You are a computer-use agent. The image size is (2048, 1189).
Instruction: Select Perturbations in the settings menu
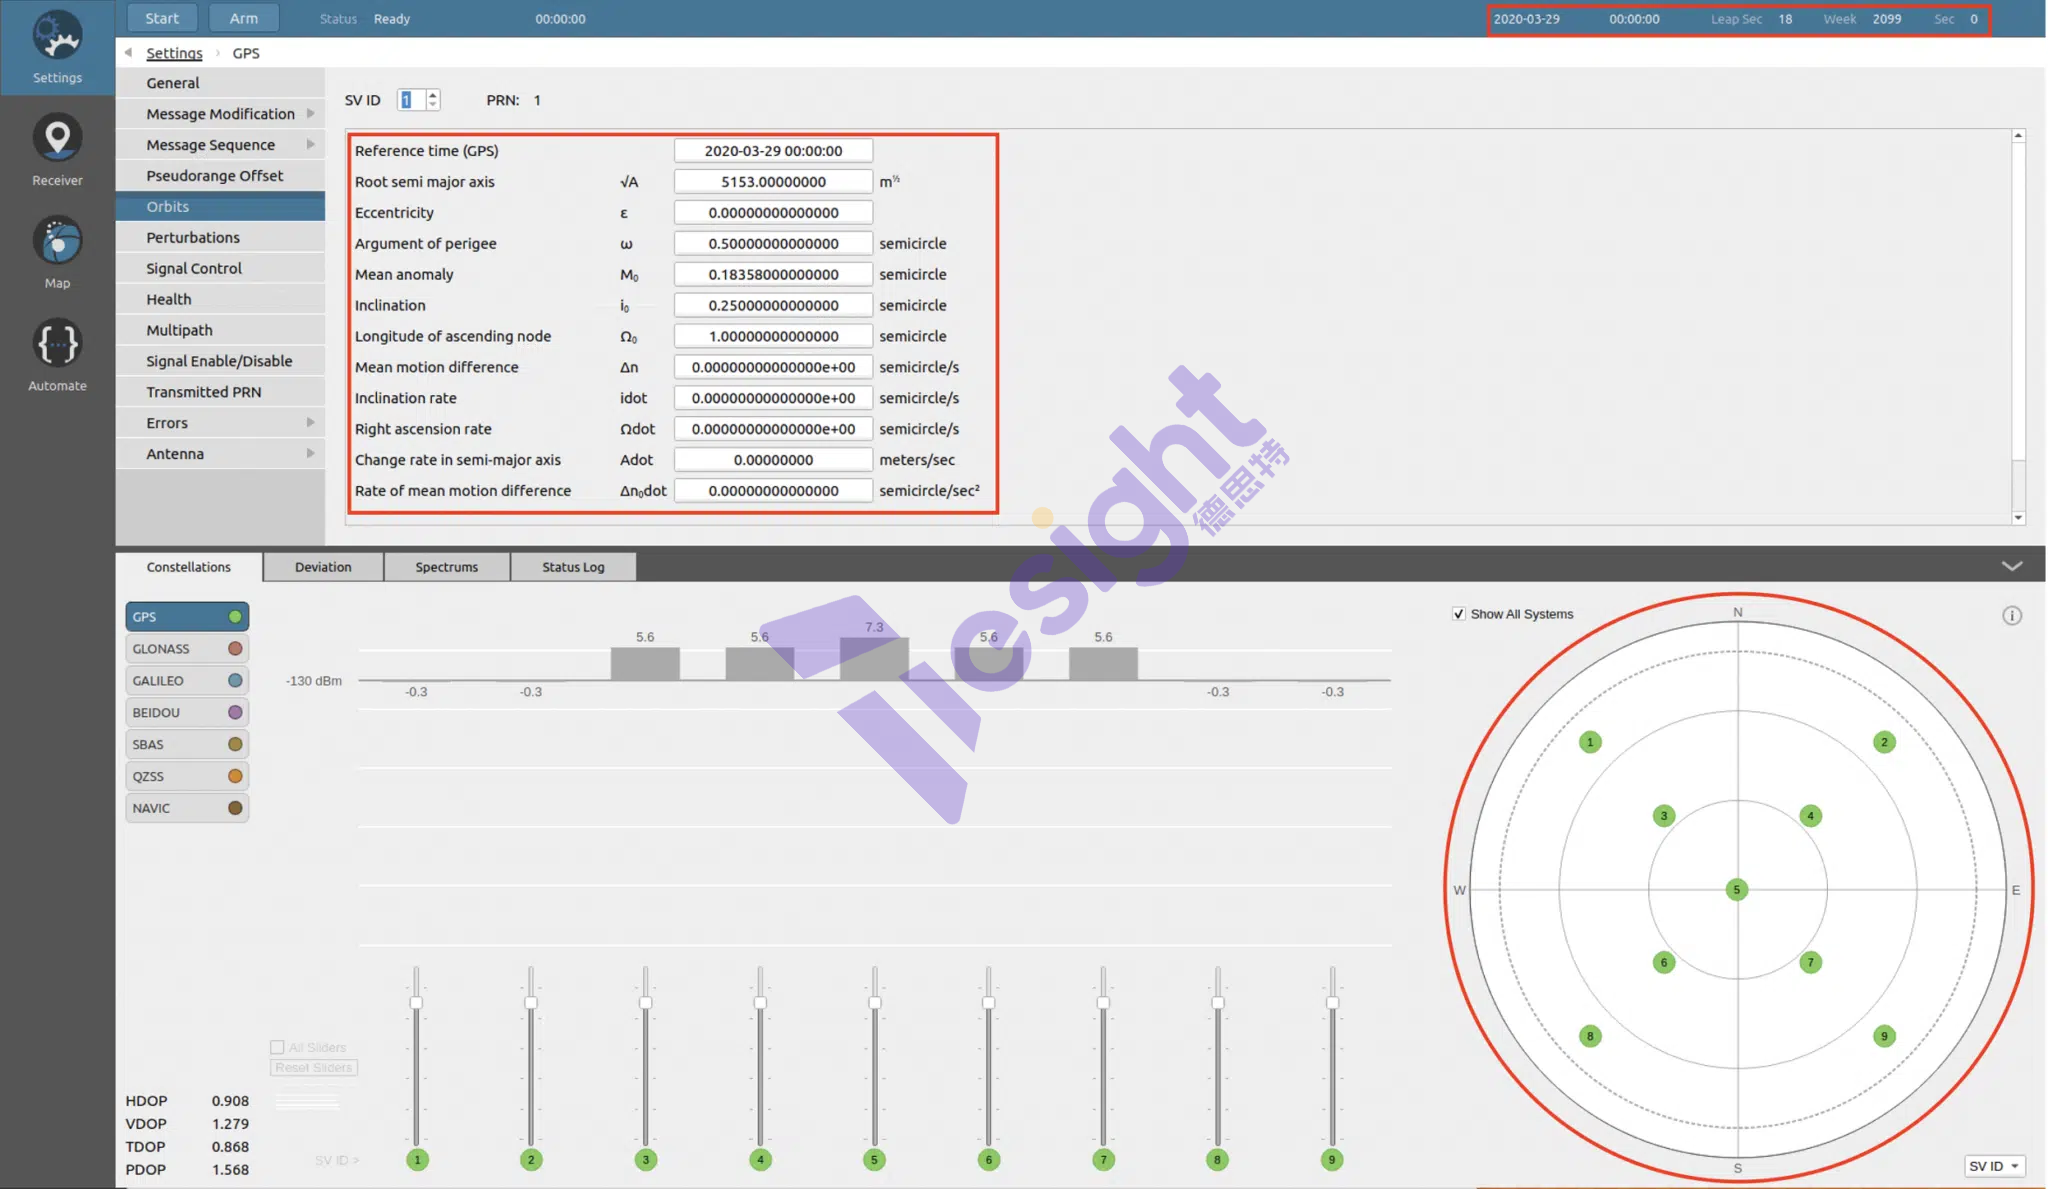(193, 238)
